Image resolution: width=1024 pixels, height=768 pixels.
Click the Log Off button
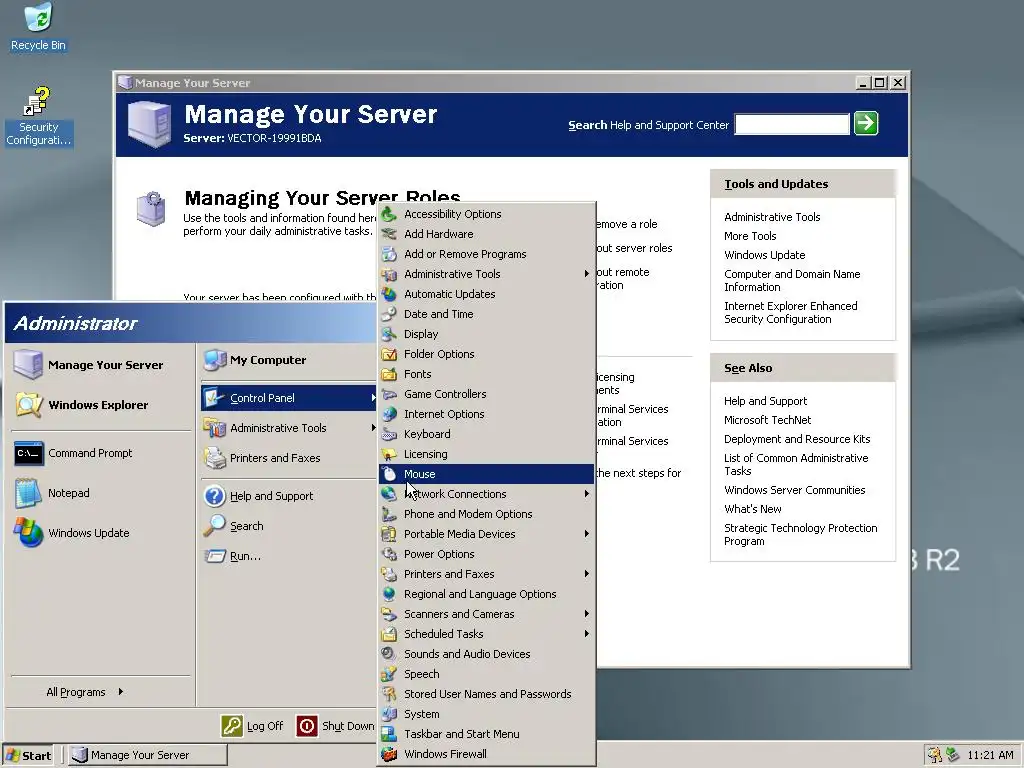[252, 726]
